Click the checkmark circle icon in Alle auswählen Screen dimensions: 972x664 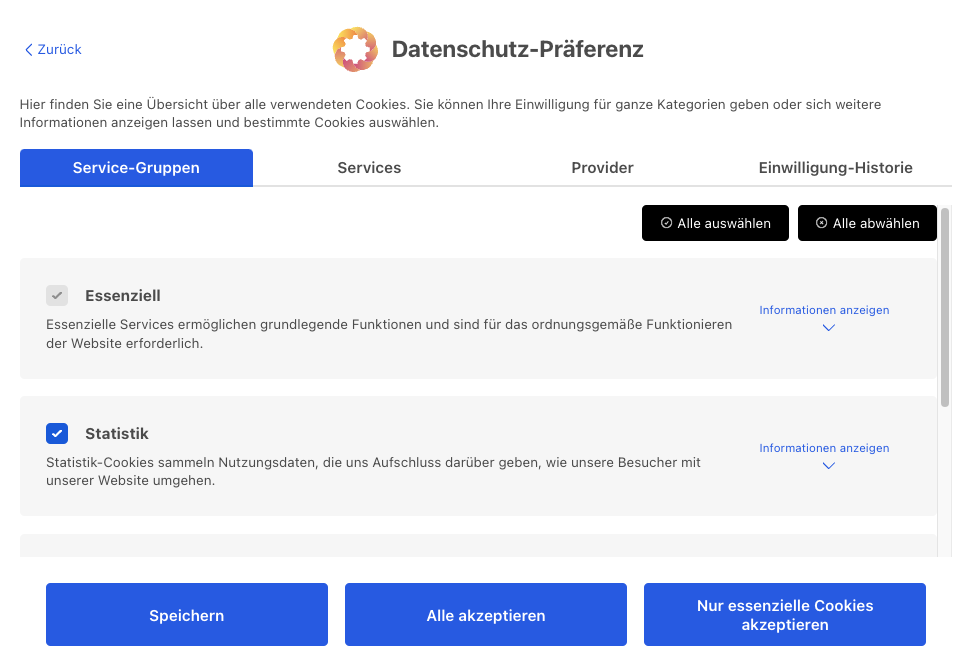click(667, 223)
